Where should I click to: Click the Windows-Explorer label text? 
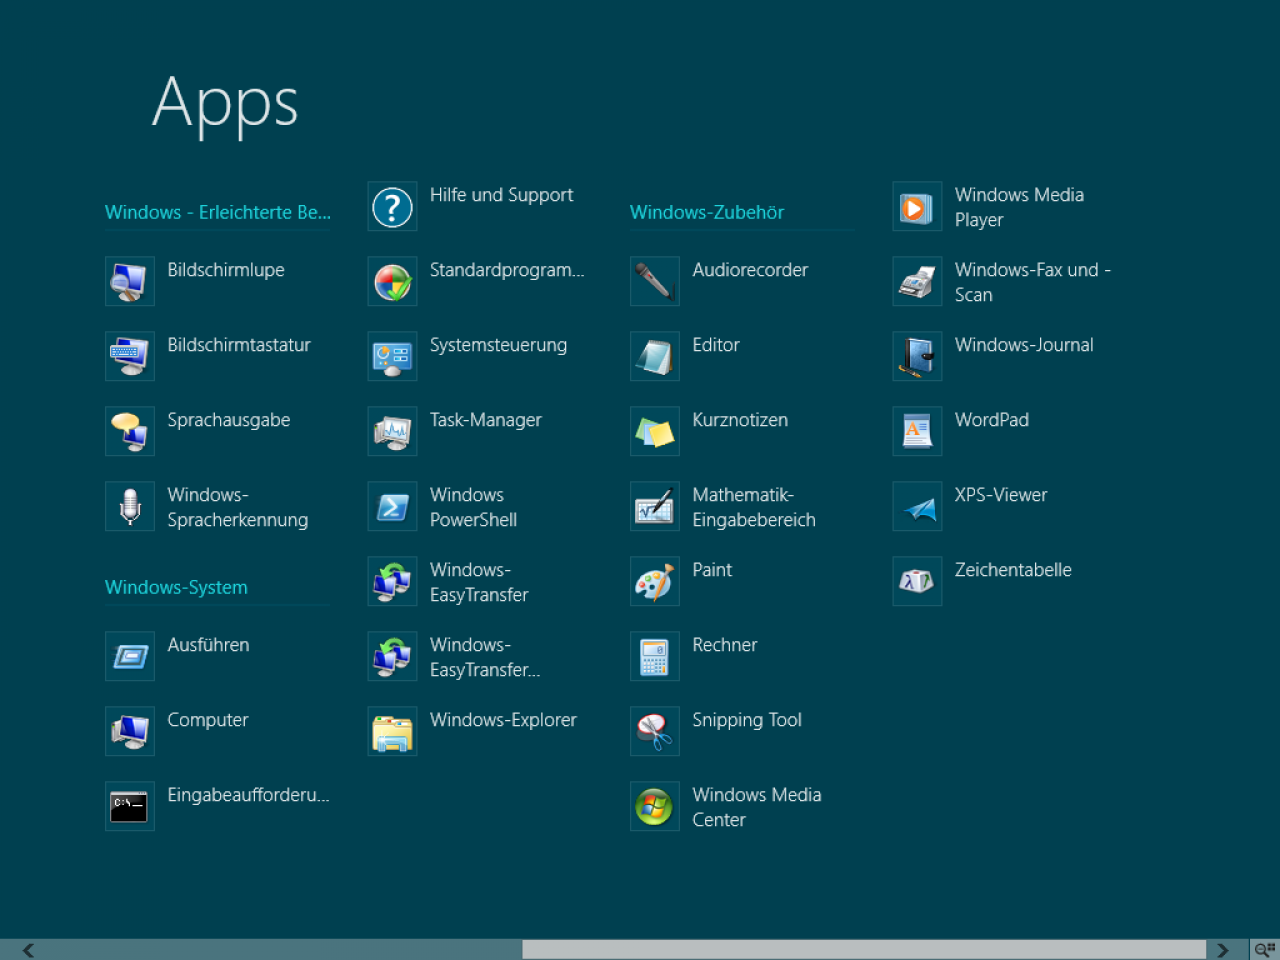[503, 720]
